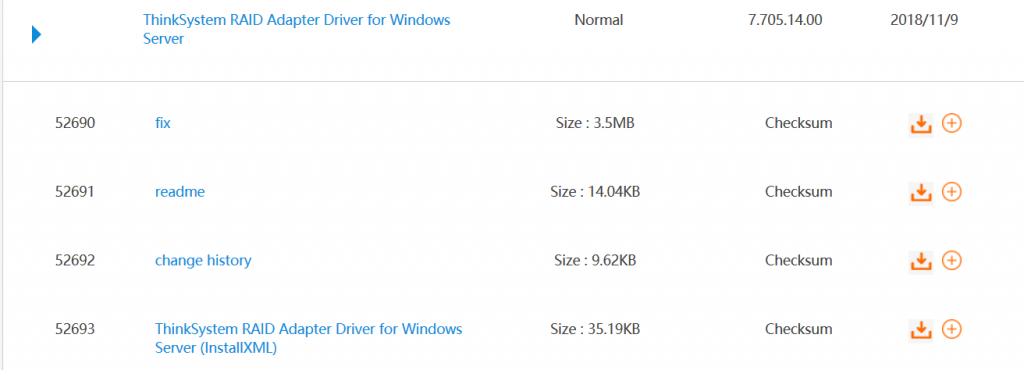1024x370 pixels.
Task: Add readme to download list
Action: (952, 192)
